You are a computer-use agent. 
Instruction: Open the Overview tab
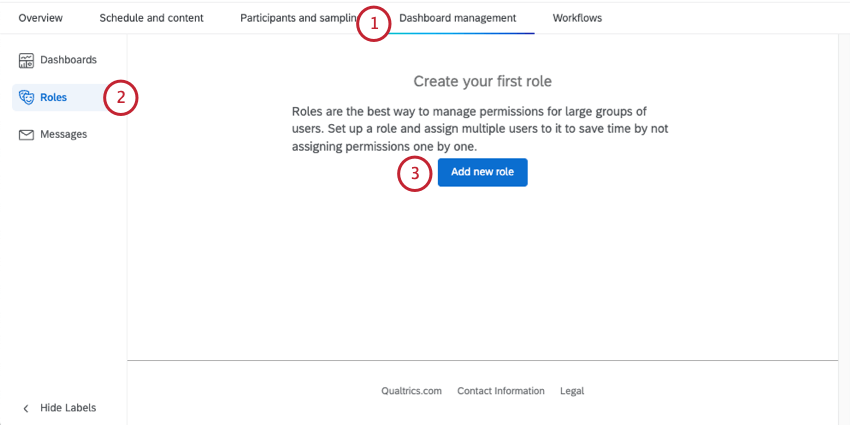pos(40,18)
